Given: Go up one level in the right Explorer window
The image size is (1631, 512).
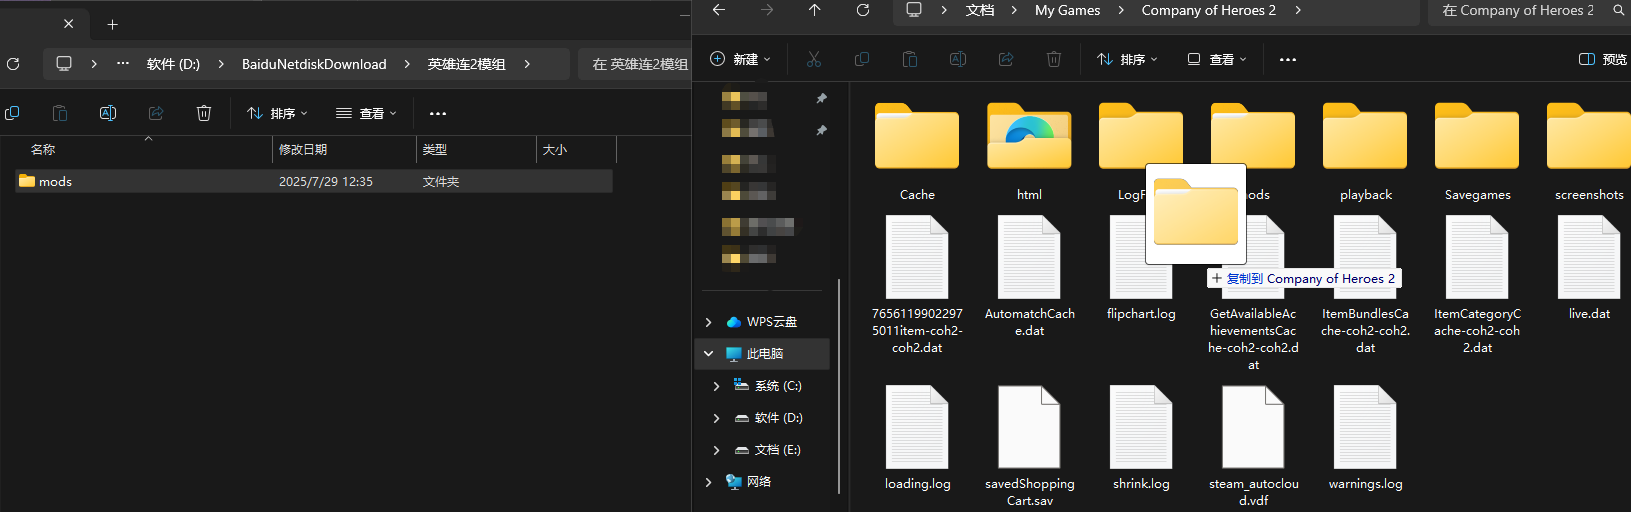Looking at the screenshot, I should [815, 10].
